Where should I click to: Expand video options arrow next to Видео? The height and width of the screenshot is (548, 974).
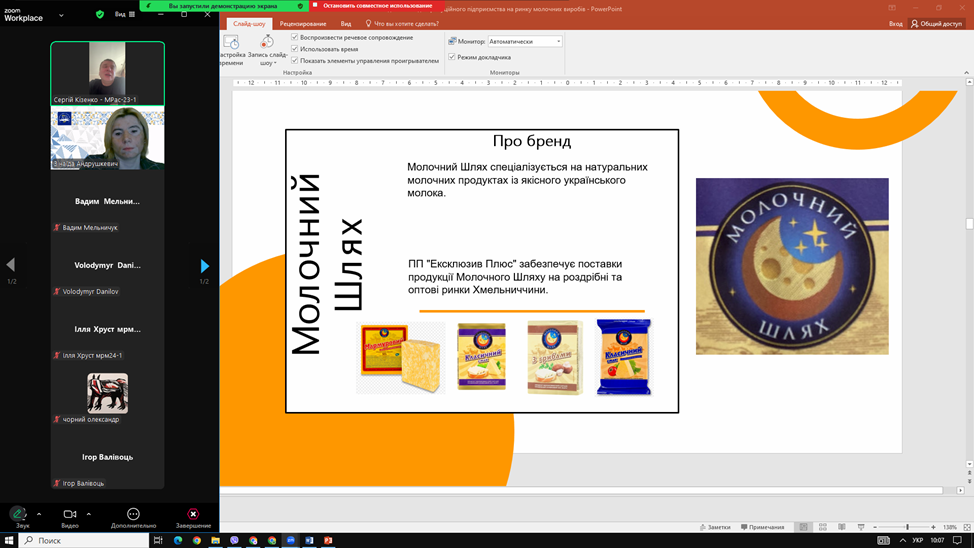pos(88,514)
